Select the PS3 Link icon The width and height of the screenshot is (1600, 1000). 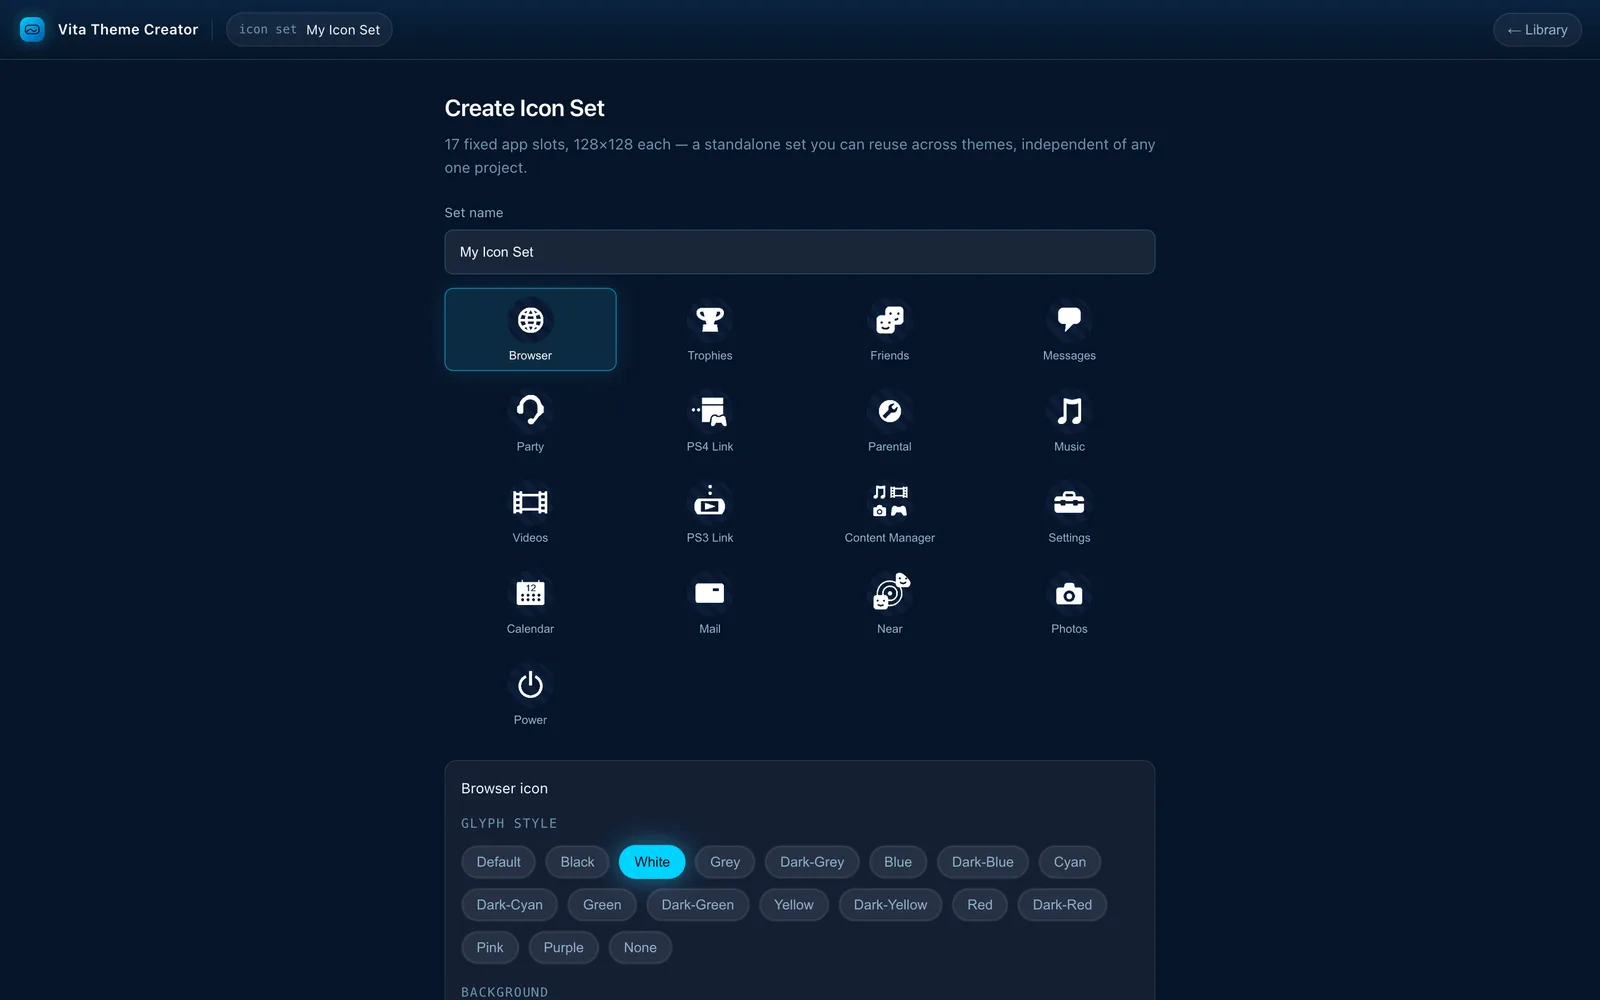pos(710,511)
